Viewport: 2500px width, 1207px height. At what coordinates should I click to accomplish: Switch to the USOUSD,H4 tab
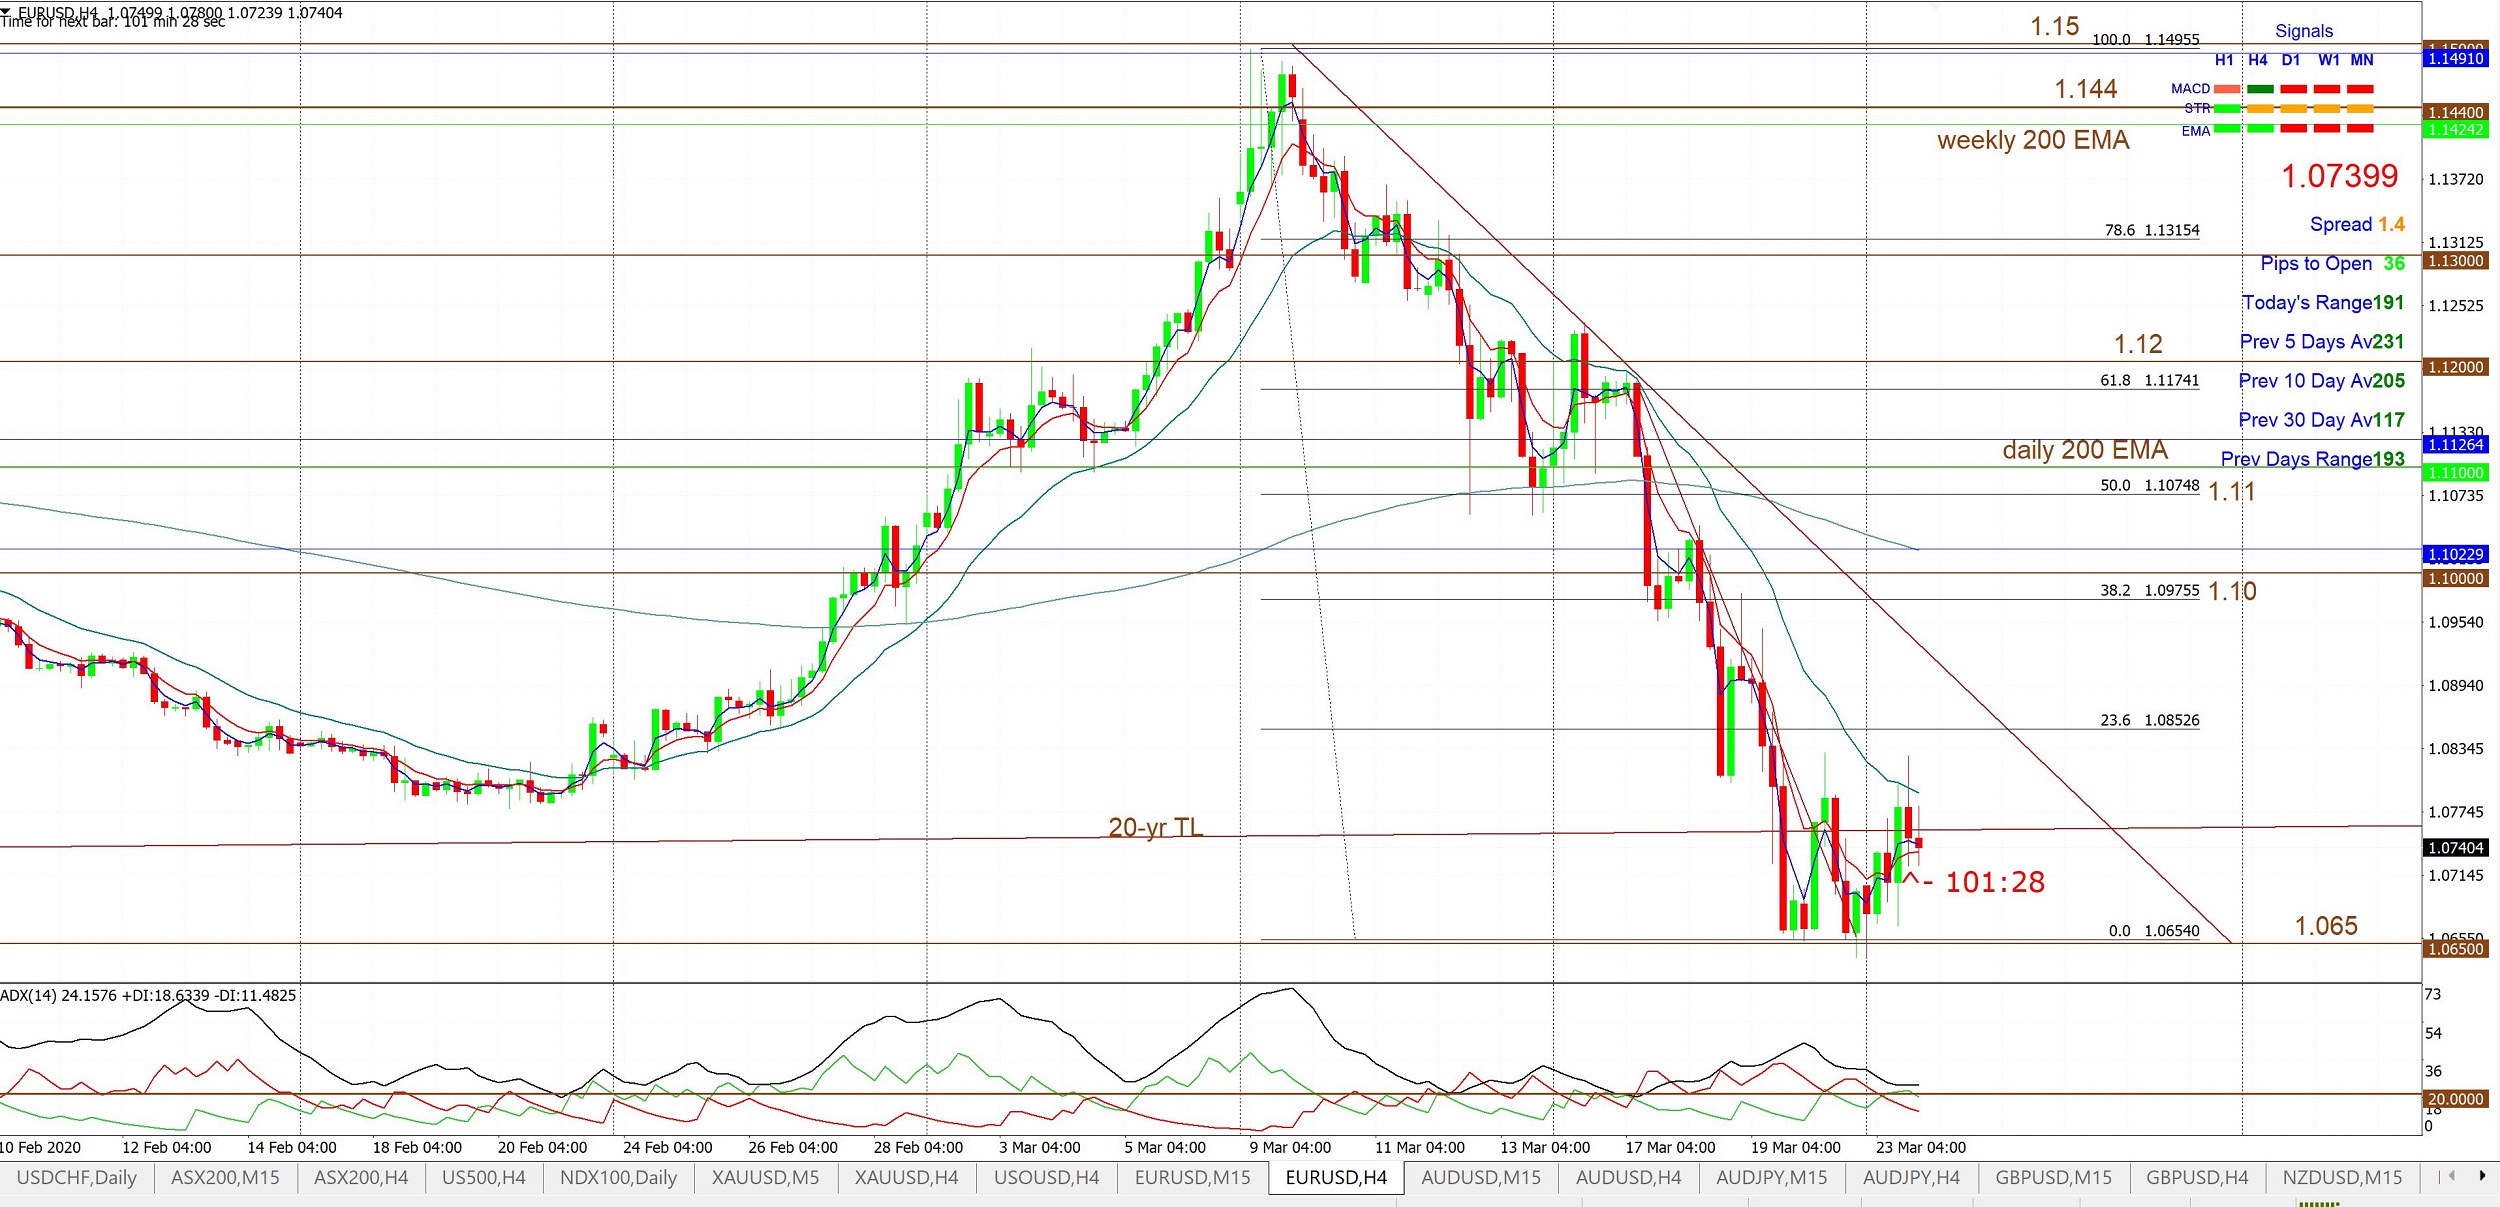tap(1047, 1178)
